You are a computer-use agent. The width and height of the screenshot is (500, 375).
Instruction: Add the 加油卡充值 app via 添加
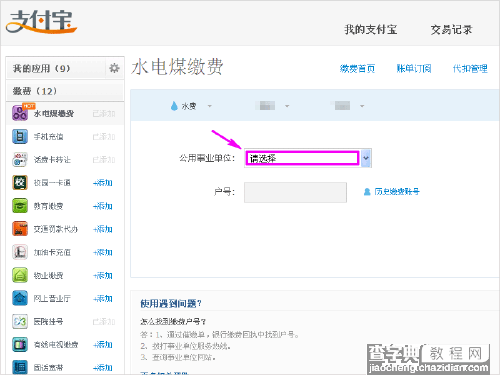click(103, 252)
